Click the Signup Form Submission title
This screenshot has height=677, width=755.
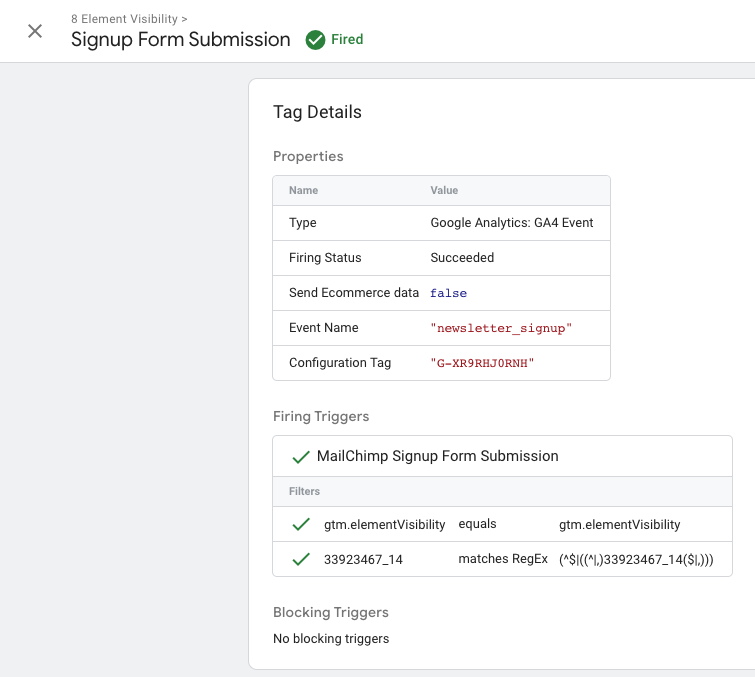point(180,40)
